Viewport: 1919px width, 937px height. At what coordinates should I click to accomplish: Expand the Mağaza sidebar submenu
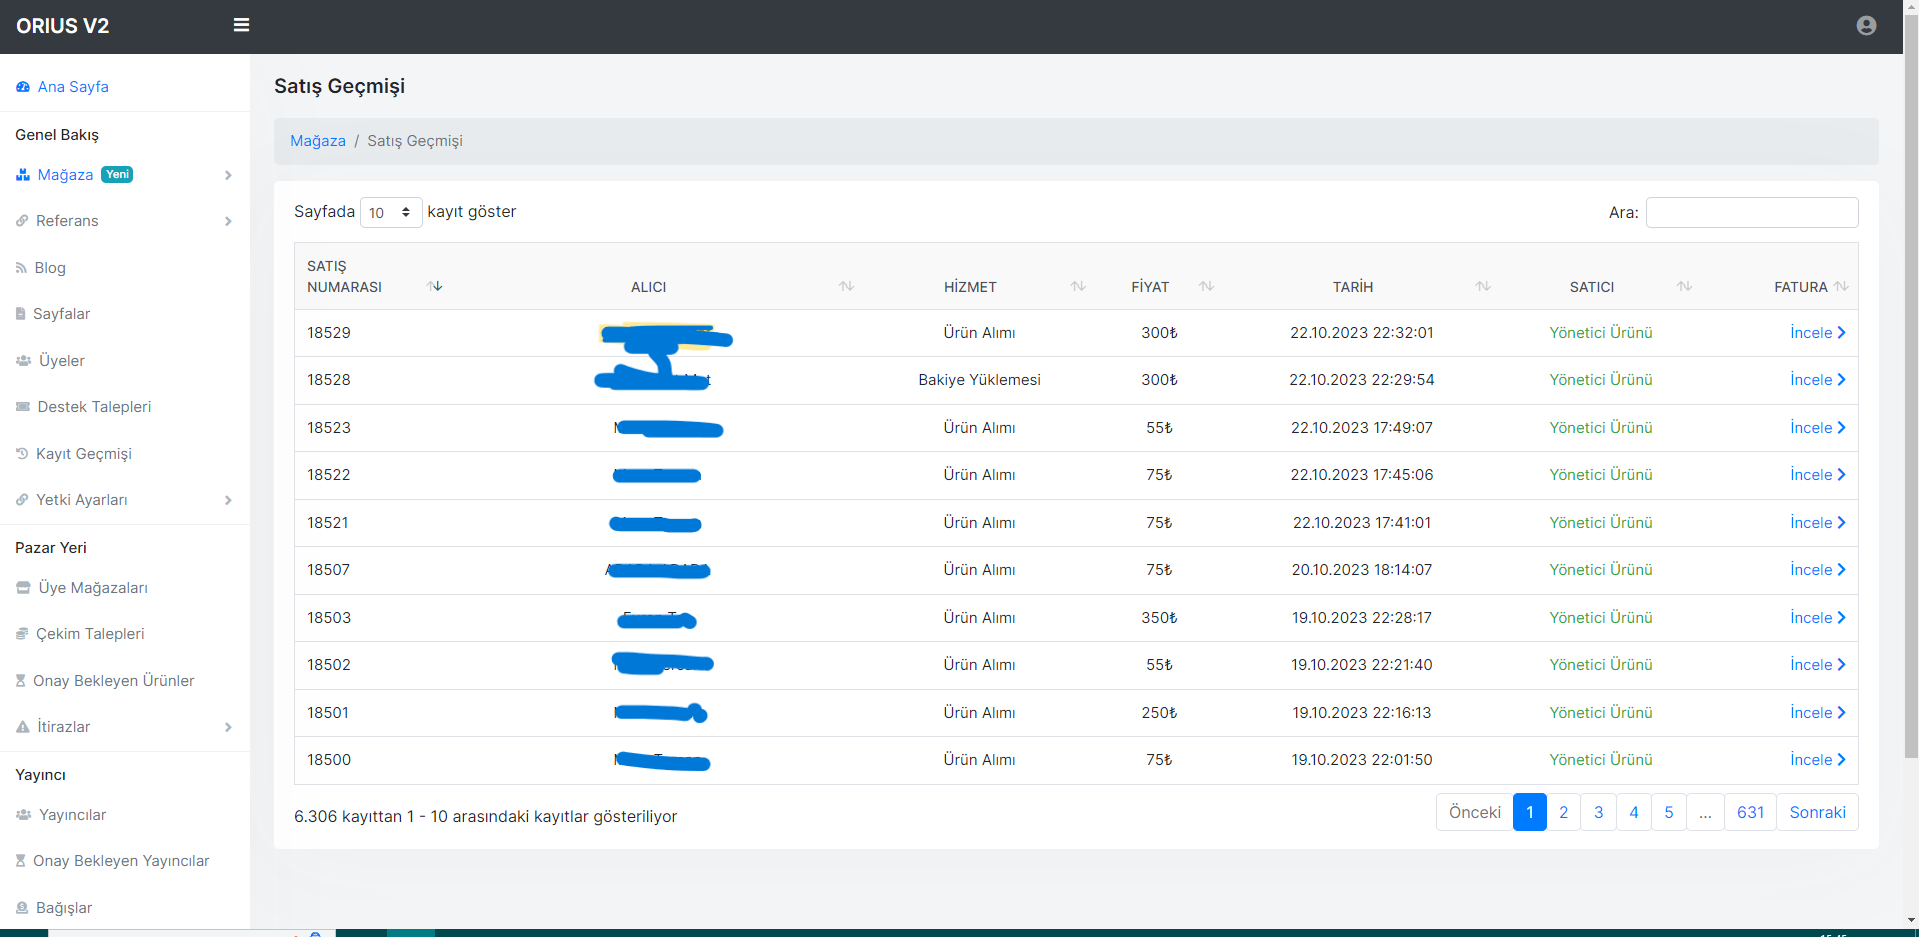124,175
